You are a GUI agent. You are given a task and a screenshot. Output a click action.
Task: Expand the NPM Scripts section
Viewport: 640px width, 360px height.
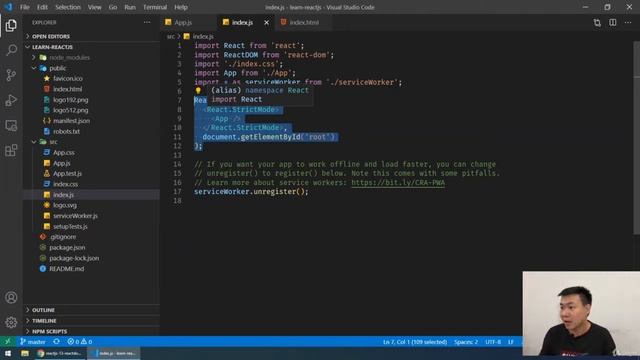(x=49, y=331)
